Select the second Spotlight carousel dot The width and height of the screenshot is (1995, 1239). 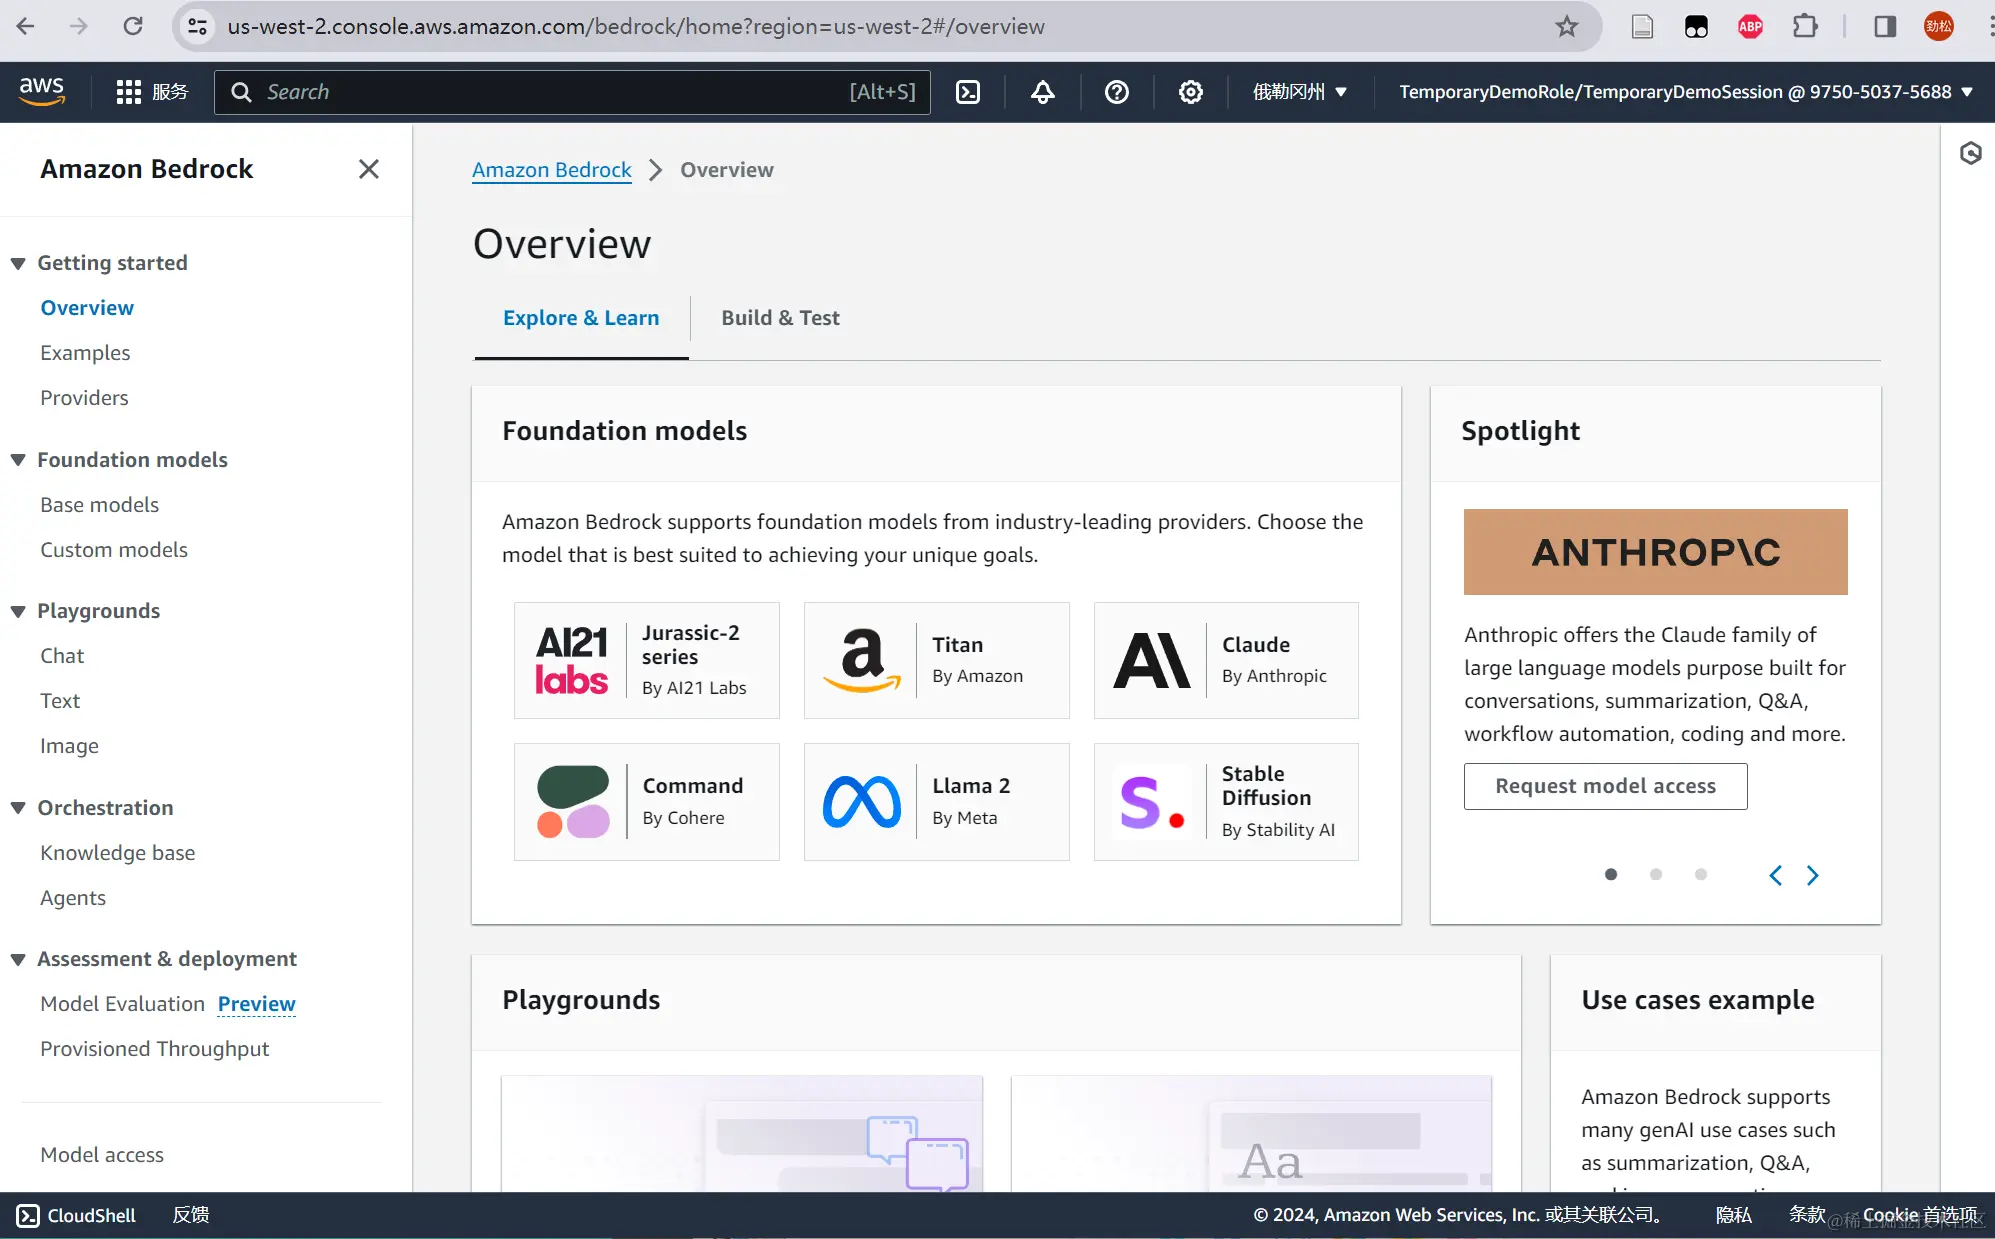[x=1656, y=874]
